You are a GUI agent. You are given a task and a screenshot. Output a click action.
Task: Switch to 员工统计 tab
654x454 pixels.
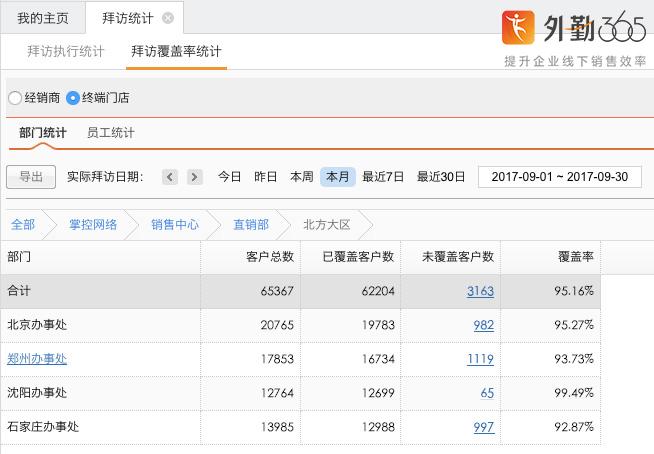110,133
